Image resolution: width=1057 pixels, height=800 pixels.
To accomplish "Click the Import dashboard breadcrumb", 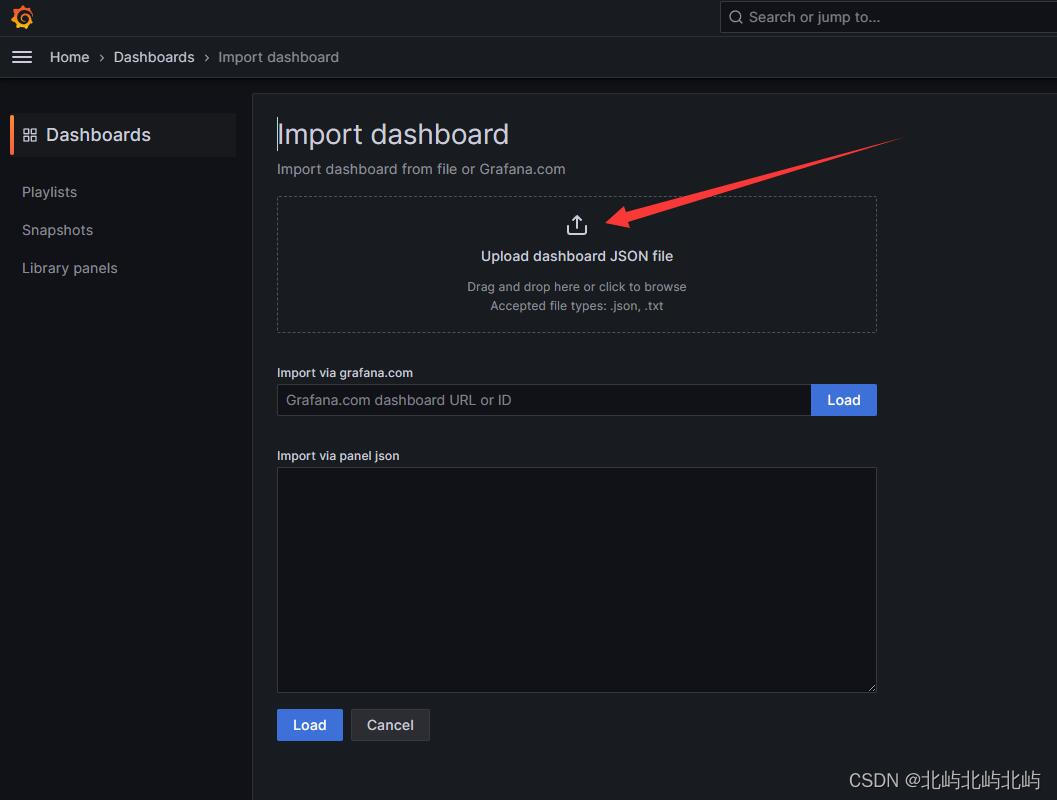I will (x=278, y=57).
